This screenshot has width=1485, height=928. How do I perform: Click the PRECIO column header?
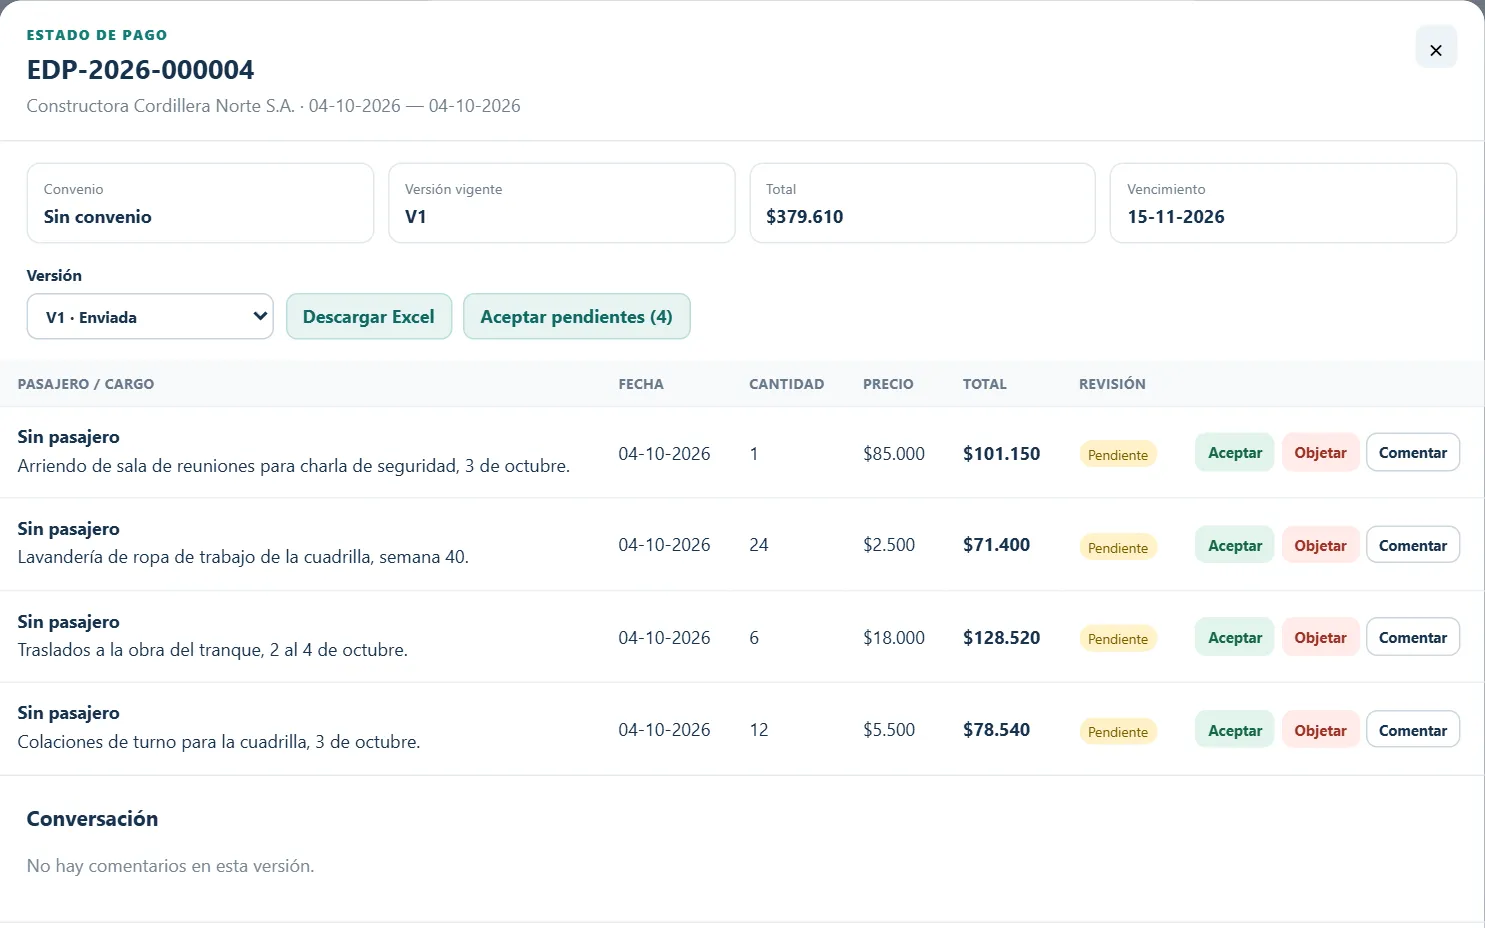(888, 384)
